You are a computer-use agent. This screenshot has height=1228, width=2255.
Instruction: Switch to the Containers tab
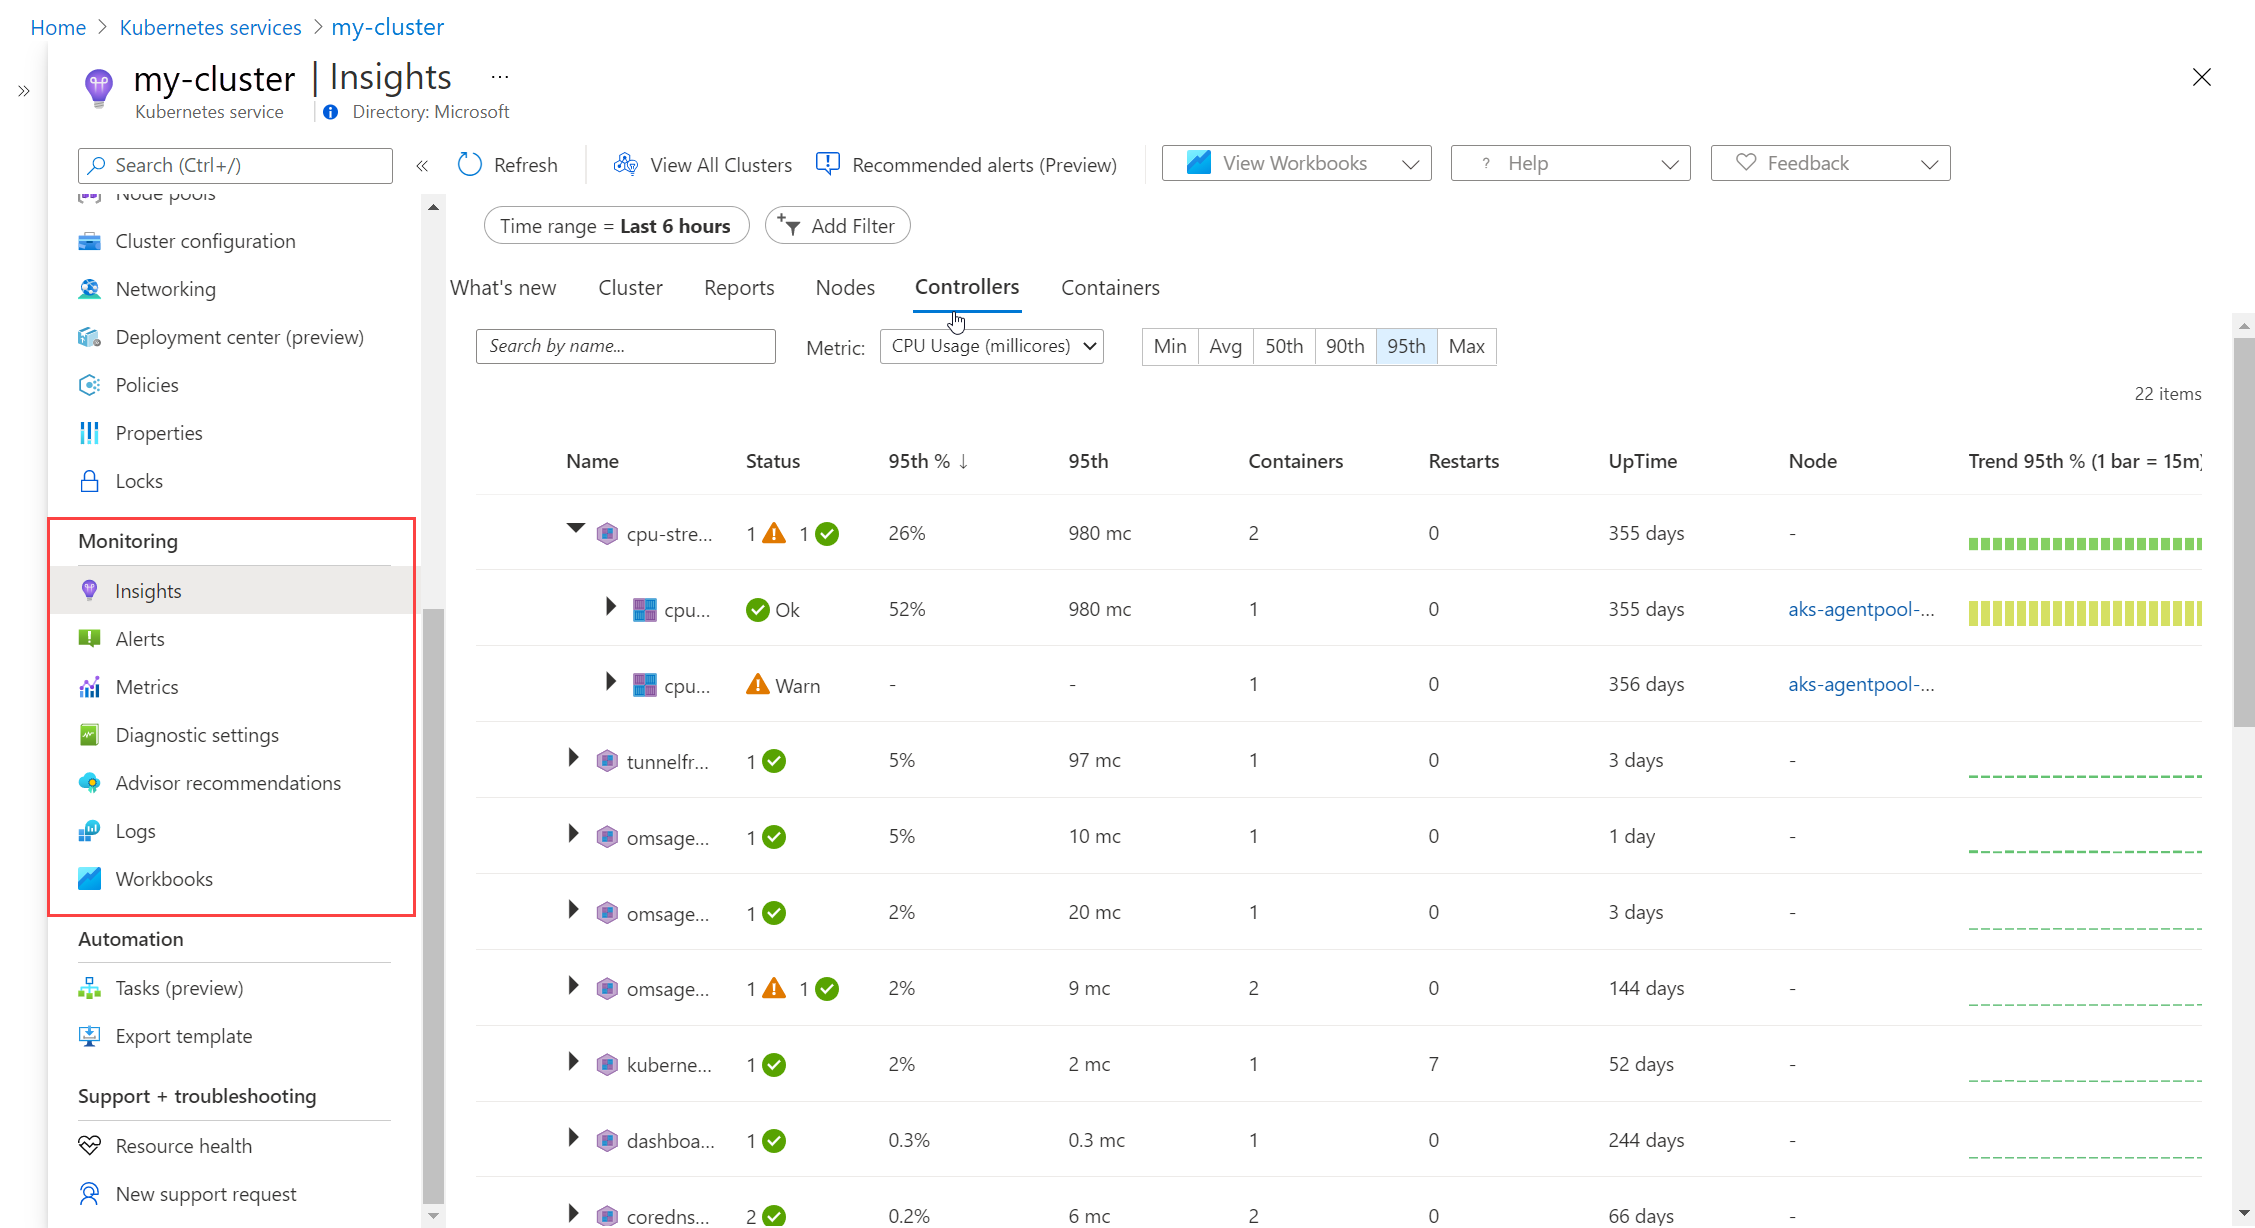1110,288
